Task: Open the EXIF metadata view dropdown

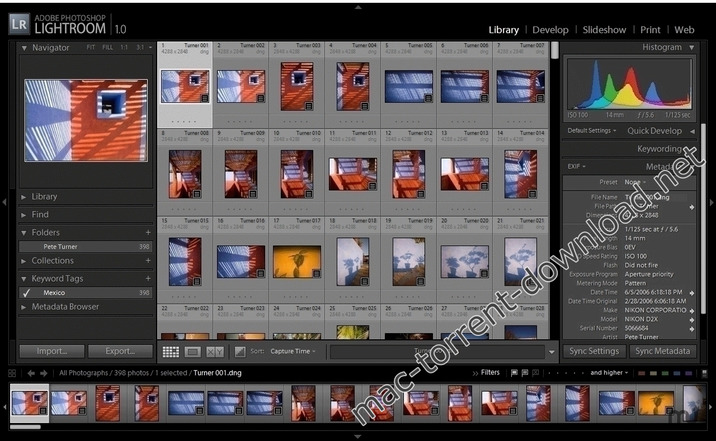Action: tap(576, 167)
